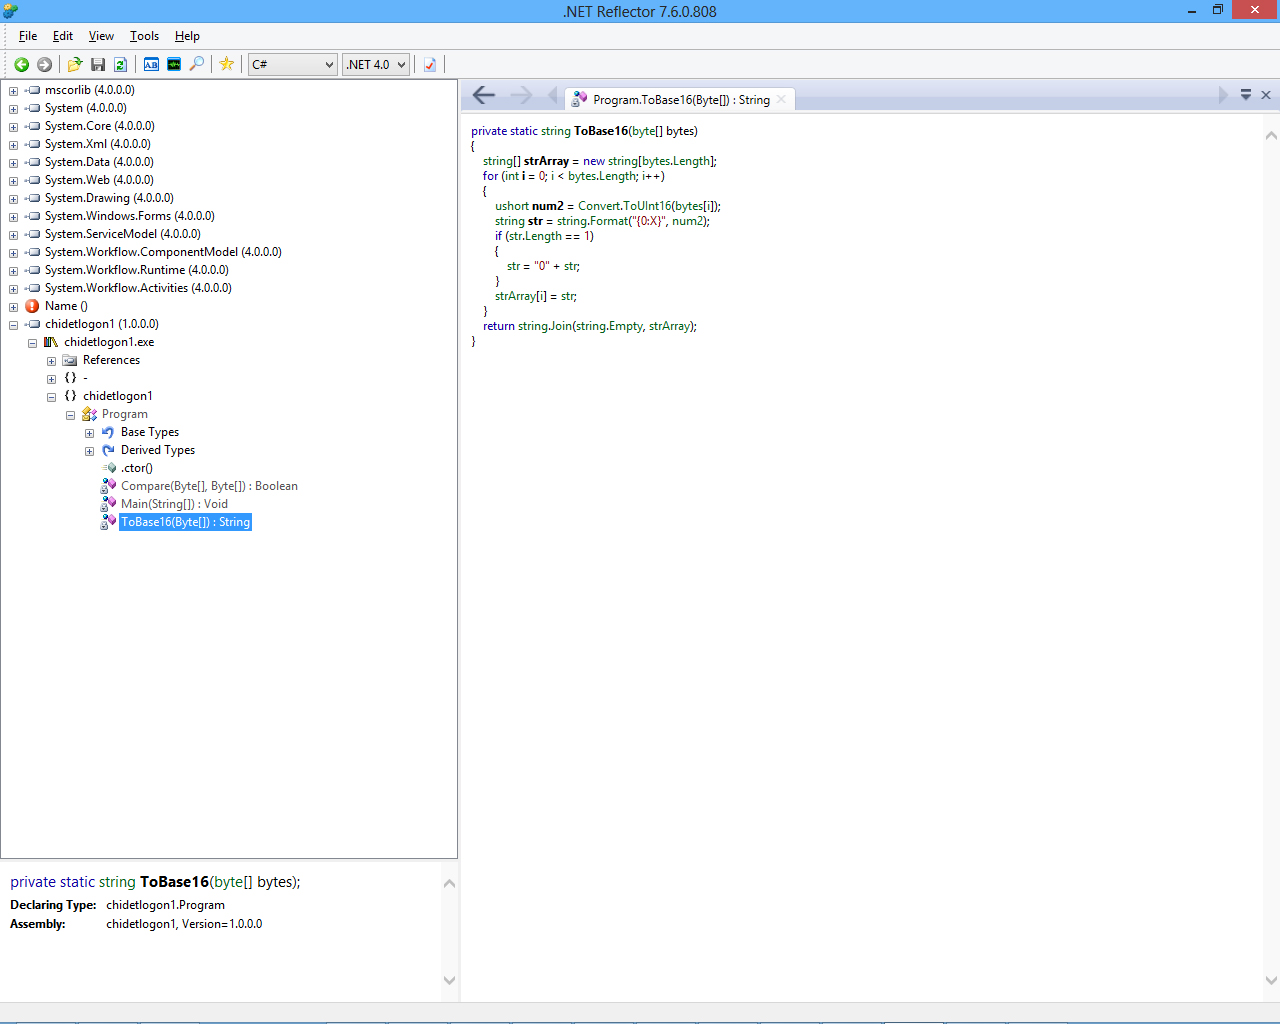Click the string.Join link in code

pos(544,326)
